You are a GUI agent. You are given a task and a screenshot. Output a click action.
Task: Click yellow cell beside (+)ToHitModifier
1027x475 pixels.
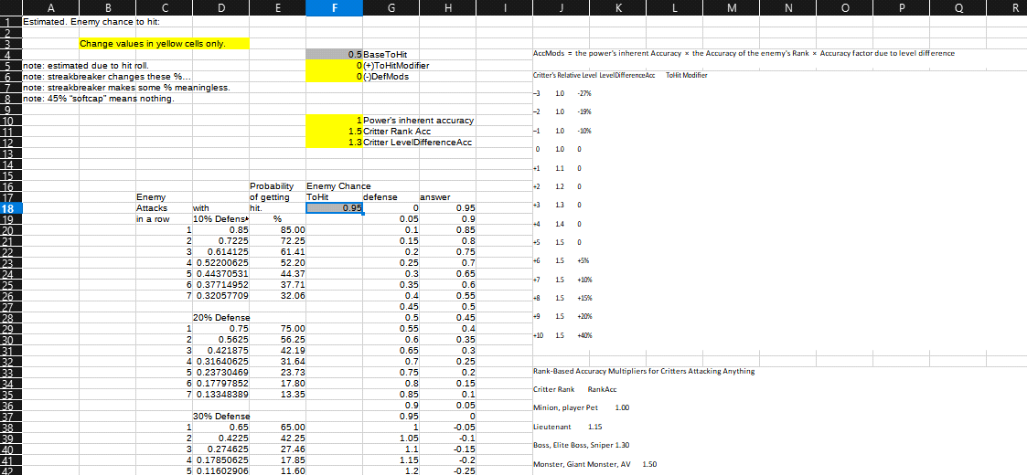[334, 66]
